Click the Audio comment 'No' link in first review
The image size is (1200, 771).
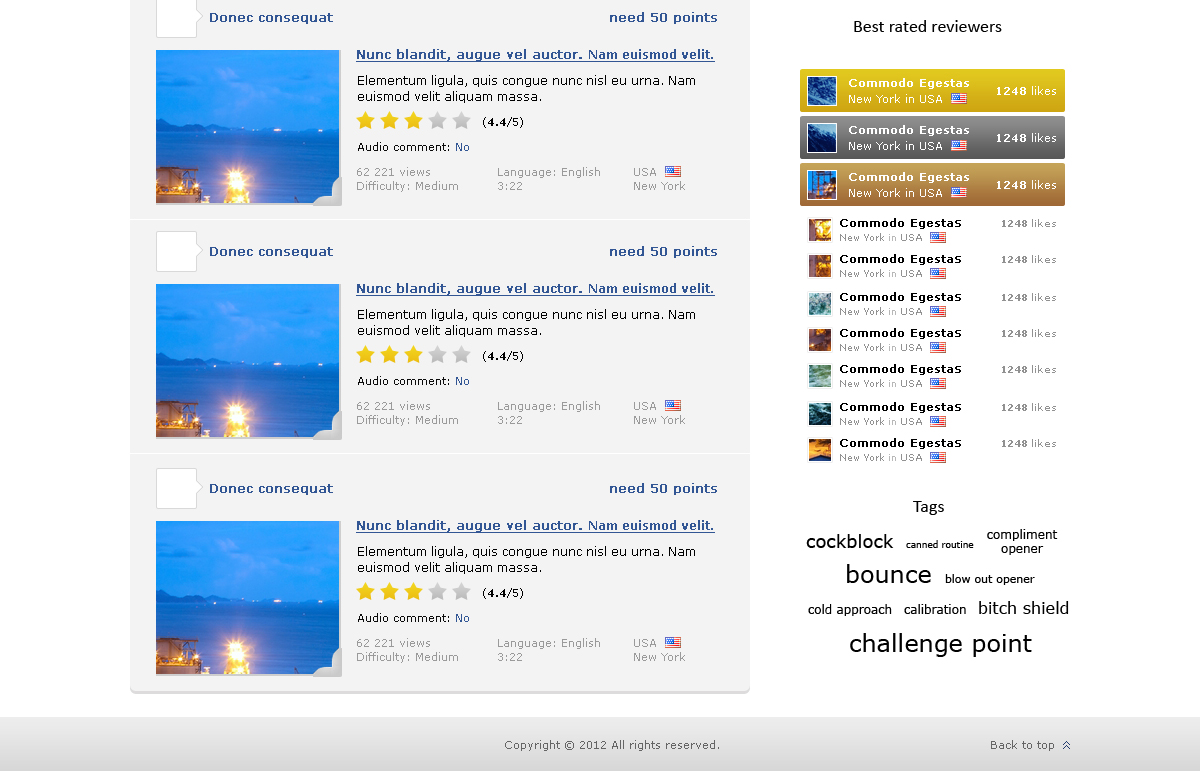pyautogui.click(x=462, y=147)
